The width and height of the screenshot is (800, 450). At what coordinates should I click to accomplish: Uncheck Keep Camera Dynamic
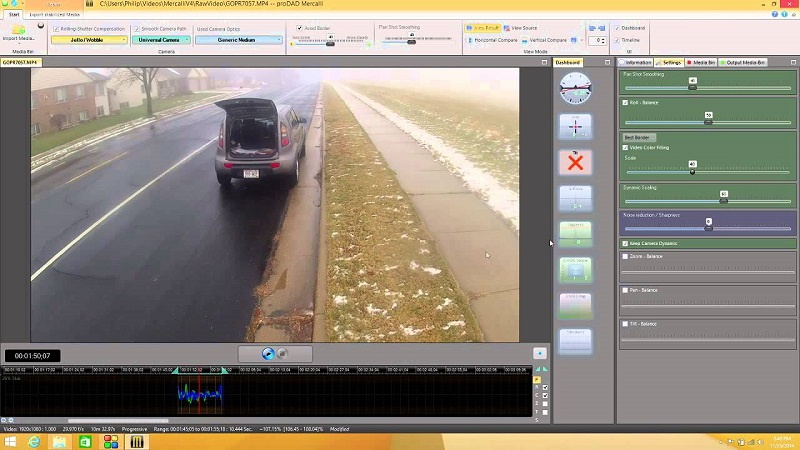[626, 243]
